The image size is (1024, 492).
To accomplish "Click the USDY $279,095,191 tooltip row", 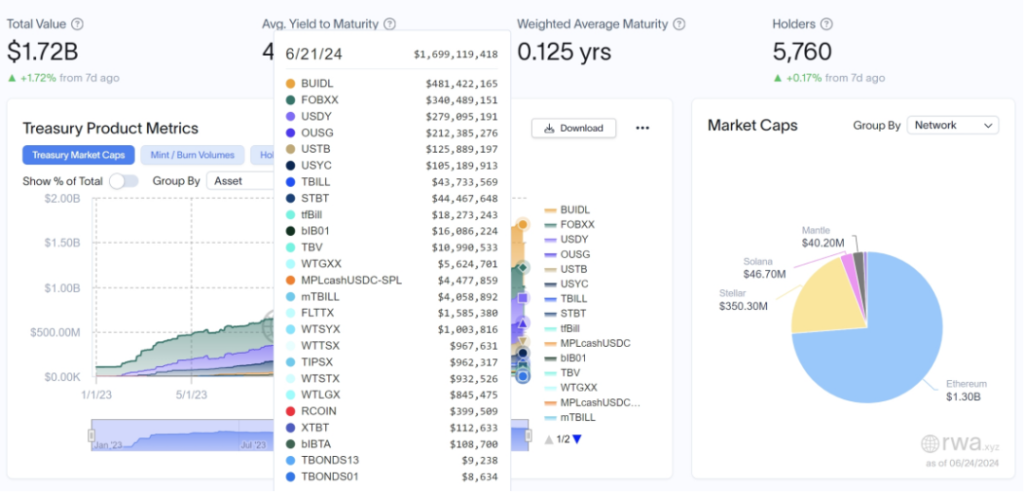I will pos(391,116).
